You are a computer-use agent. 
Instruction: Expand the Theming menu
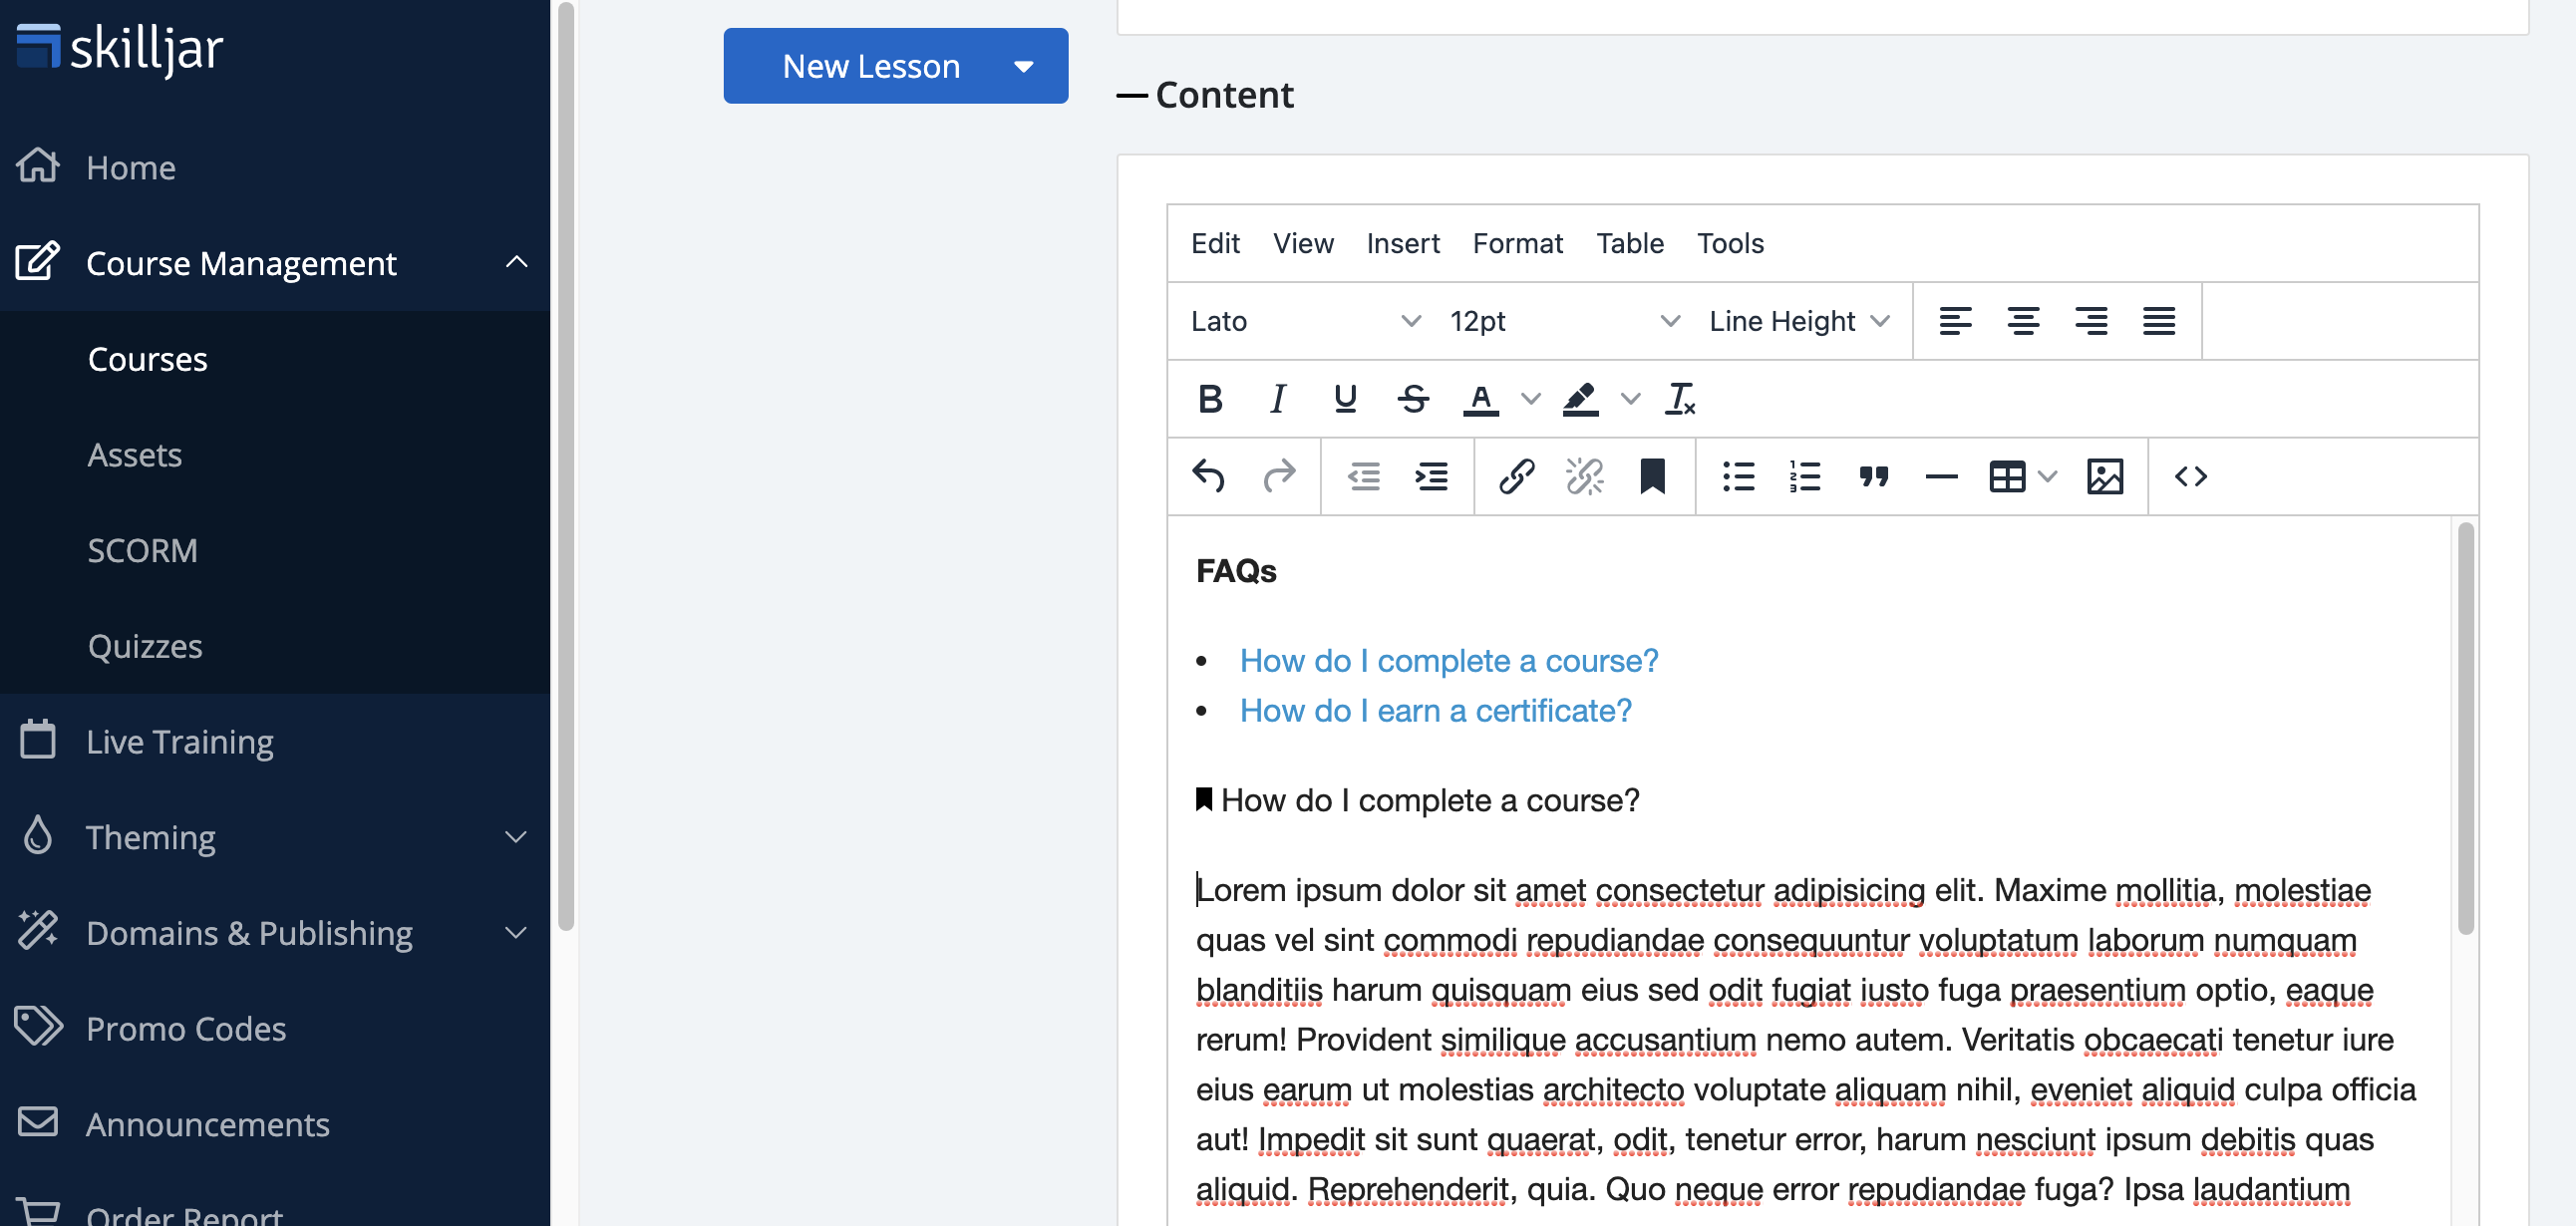tap(516, 837)
